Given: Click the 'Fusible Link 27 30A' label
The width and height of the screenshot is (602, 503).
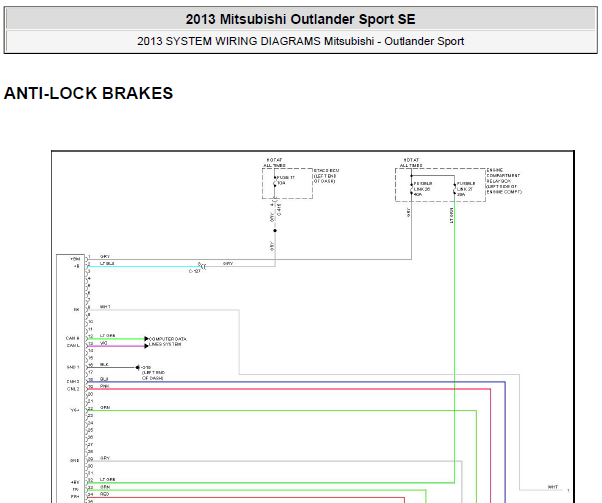Looking at the screenshot, I should click(x=466, y=189).
